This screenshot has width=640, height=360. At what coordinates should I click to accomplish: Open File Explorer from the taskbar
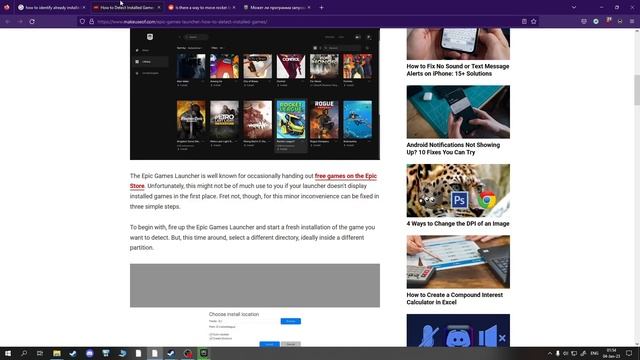(x=57, y=353)
